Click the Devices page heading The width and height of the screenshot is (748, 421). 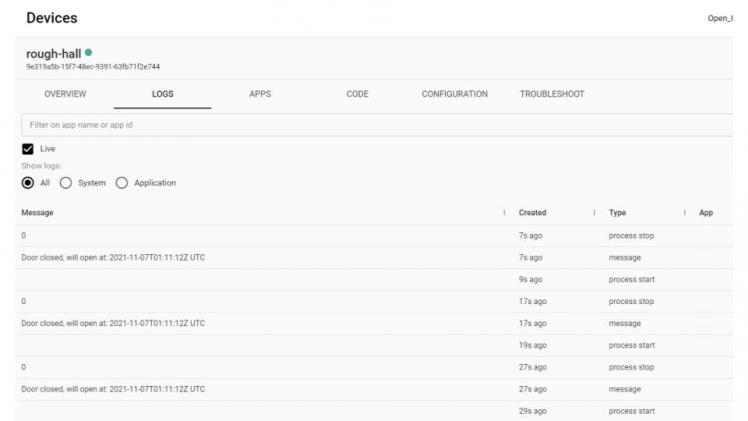tap(52, 18)
